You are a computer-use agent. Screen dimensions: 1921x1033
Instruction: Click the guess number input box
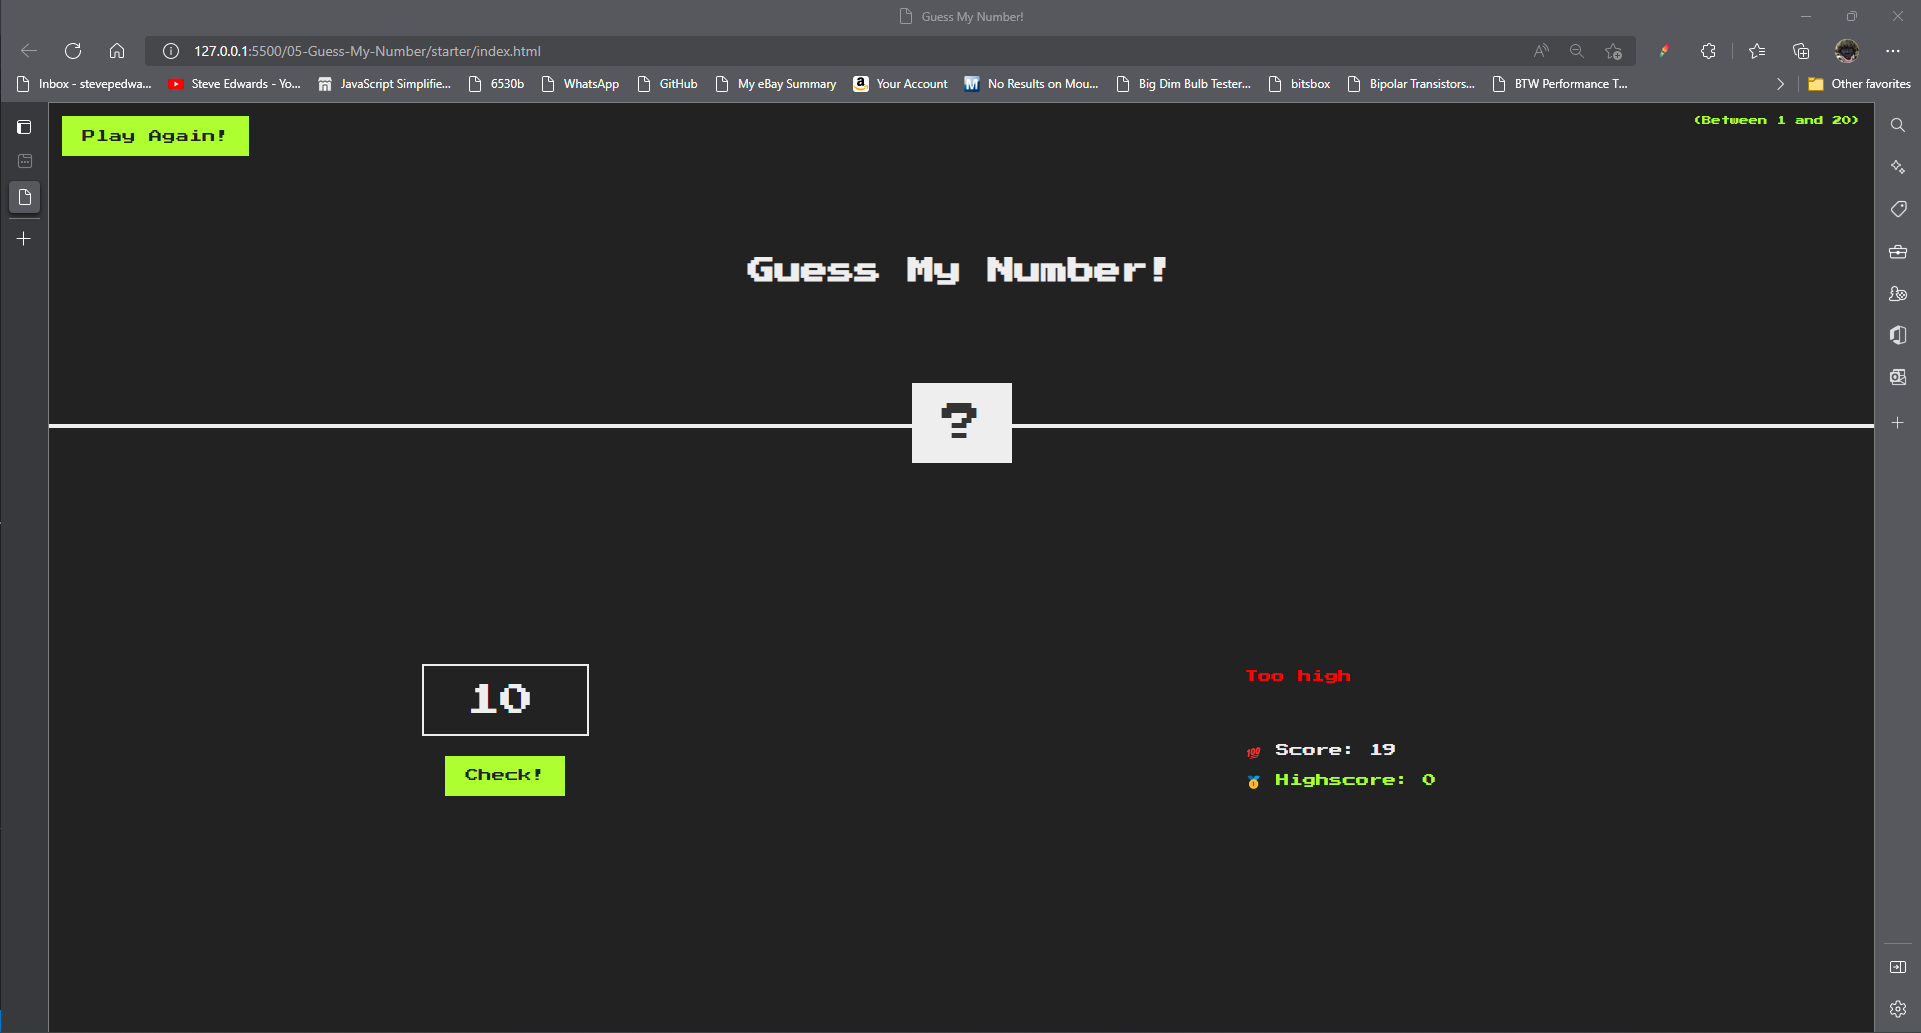(505, 699)
